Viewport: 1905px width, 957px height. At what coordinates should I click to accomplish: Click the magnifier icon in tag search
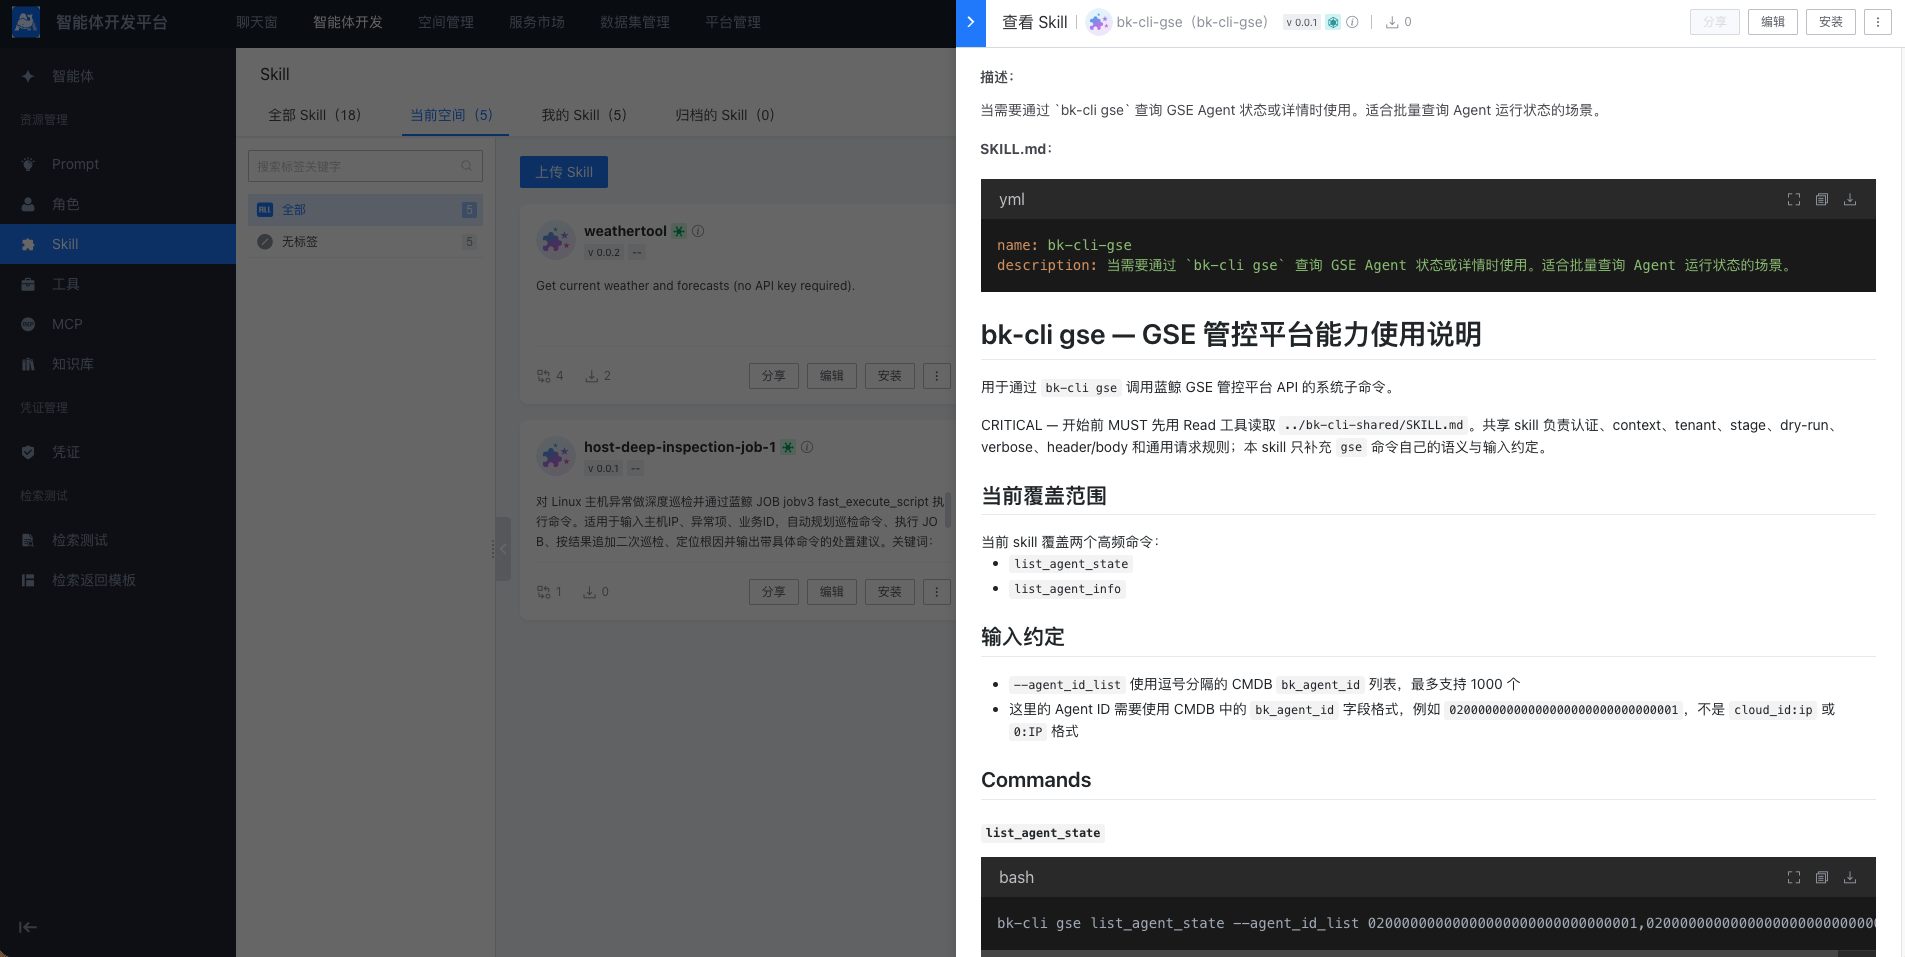[467, 166]
